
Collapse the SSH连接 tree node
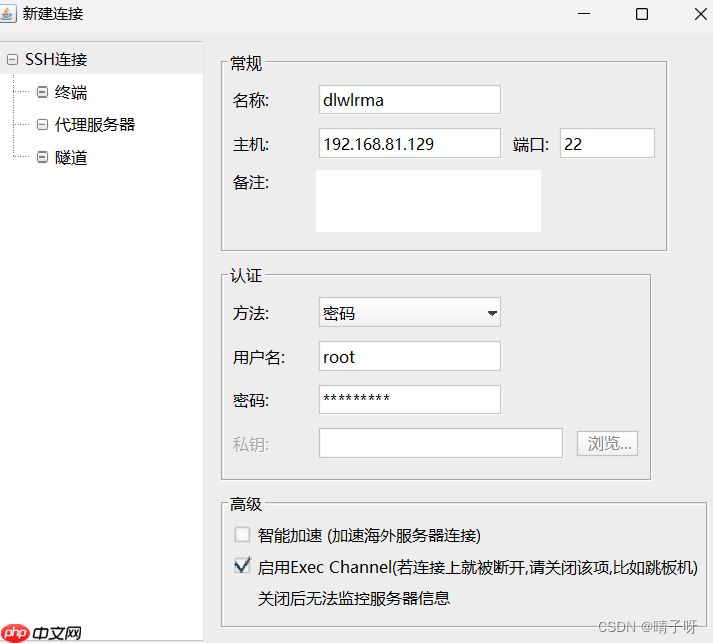coord(12,60)
